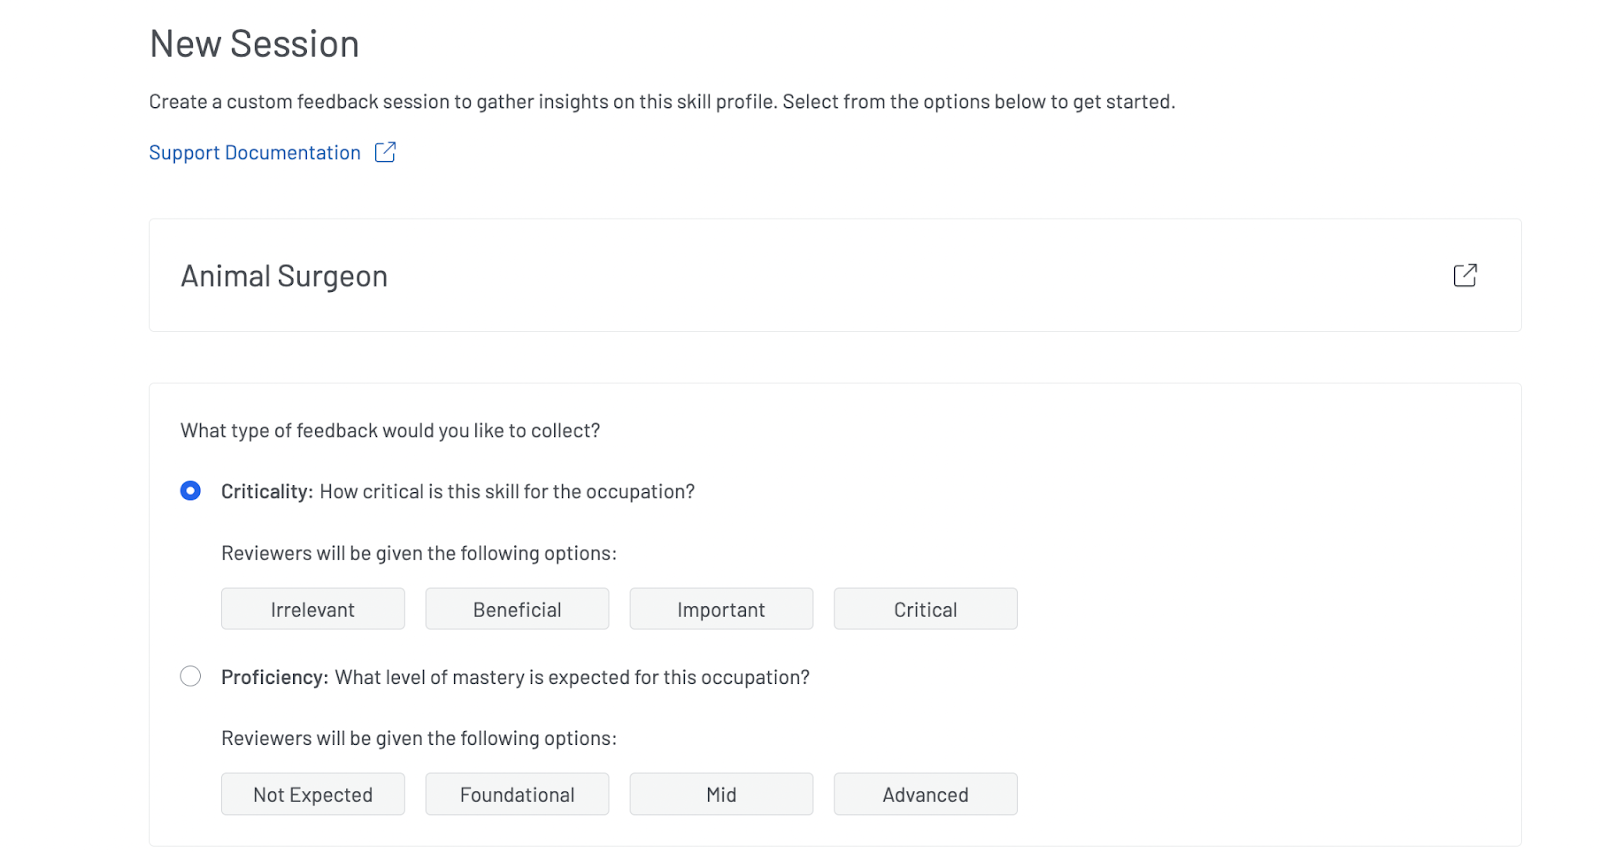Click the feedback type question text
1600x852 pixels.
click(390, 430)
